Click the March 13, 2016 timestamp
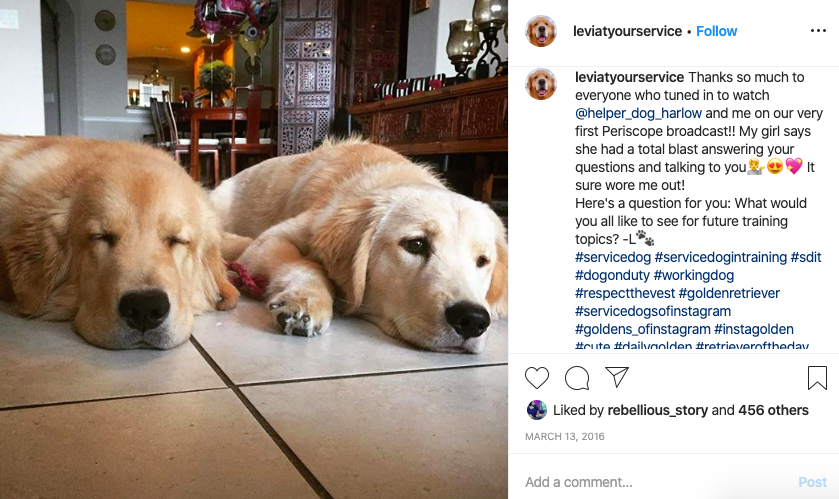The height and width of the screenshot is (499, 839). (565, 436)
